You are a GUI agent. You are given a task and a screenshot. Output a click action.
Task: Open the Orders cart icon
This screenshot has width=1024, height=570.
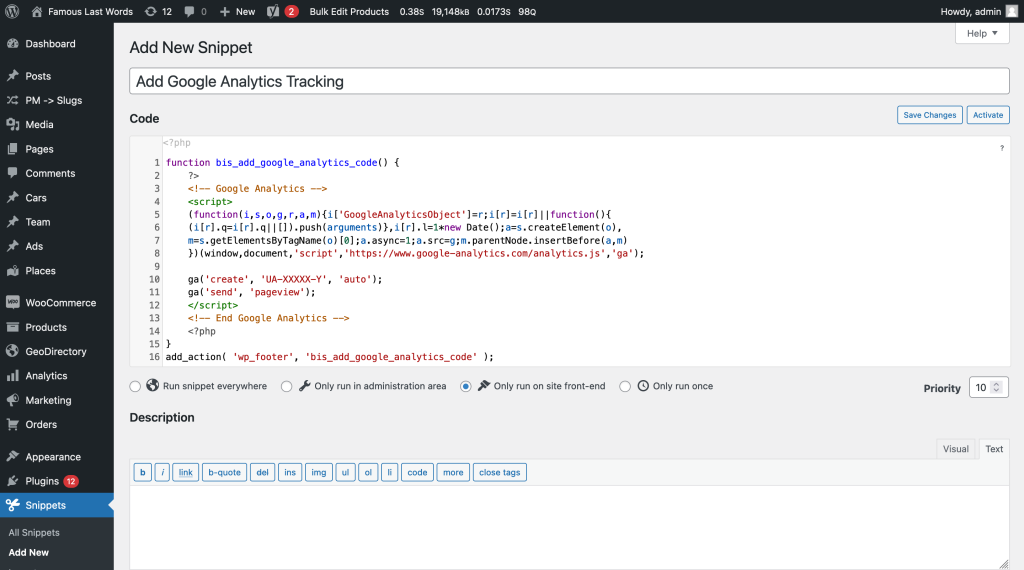click(12, 424)
